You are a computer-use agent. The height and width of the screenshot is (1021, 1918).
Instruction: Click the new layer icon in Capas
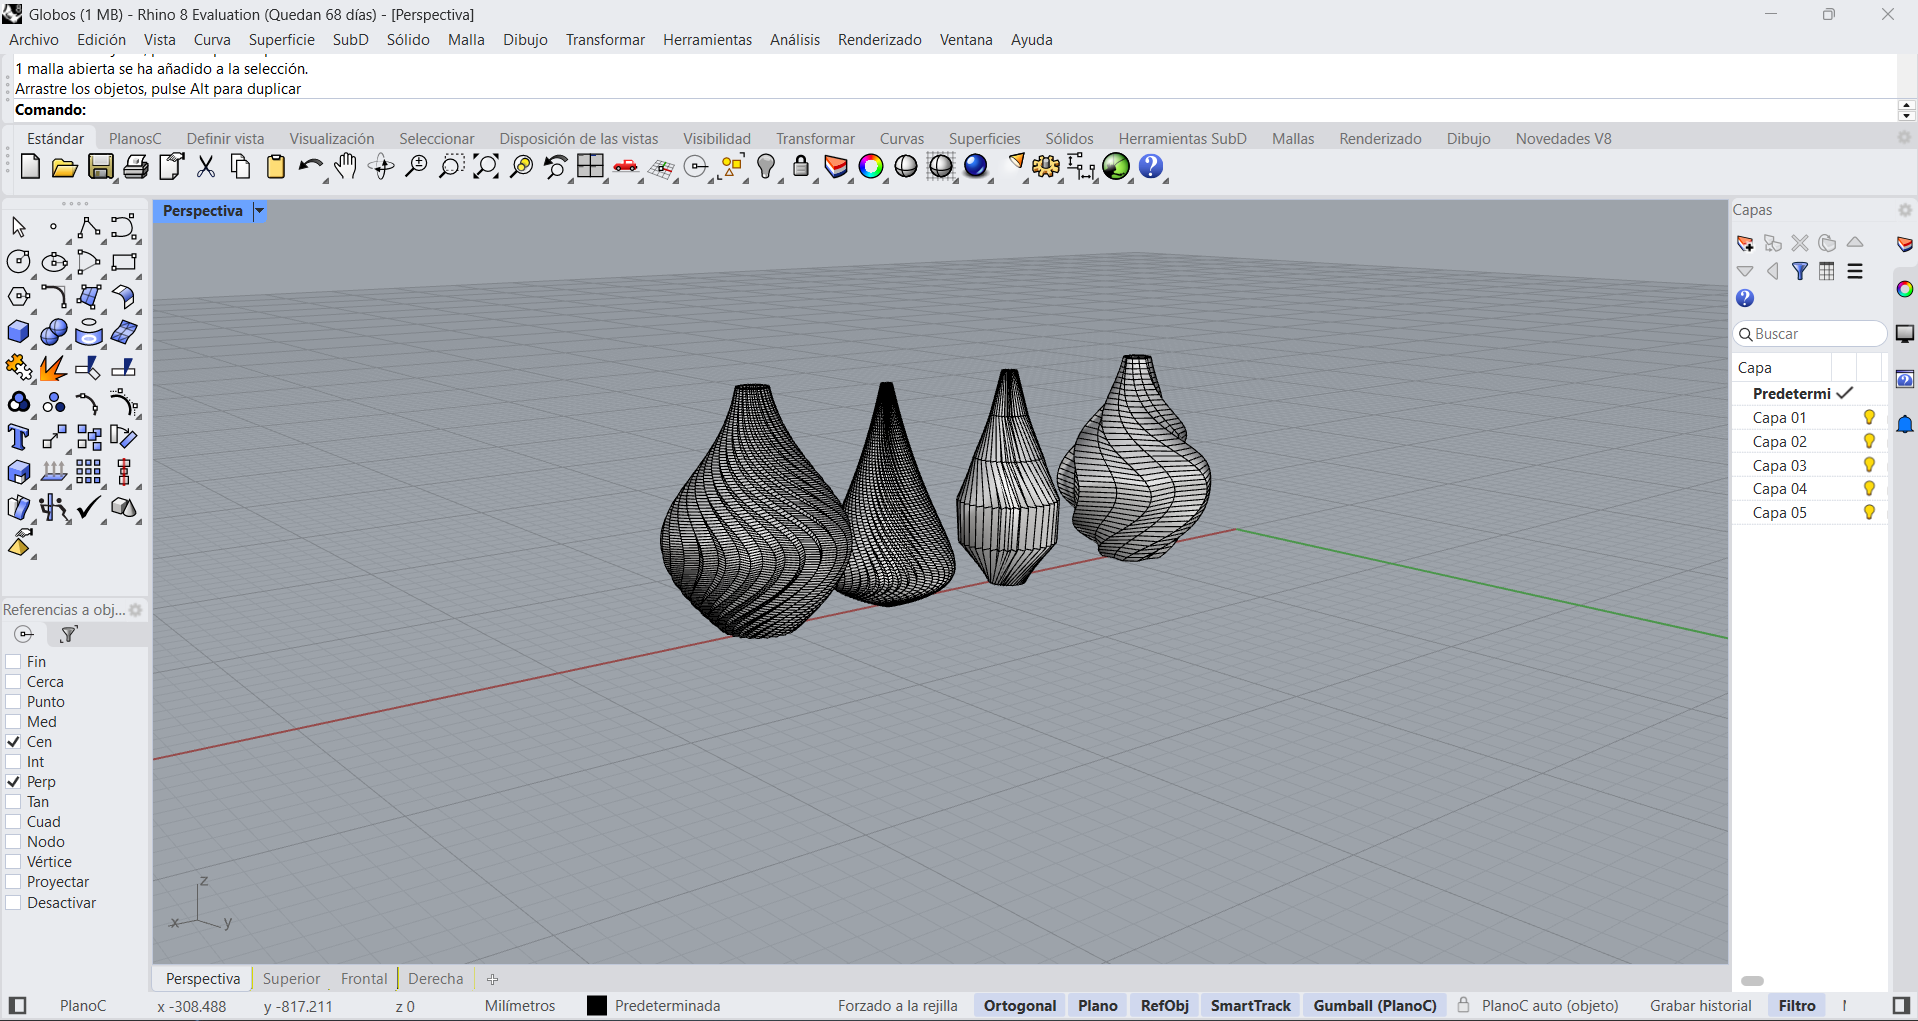point(1745,243)
